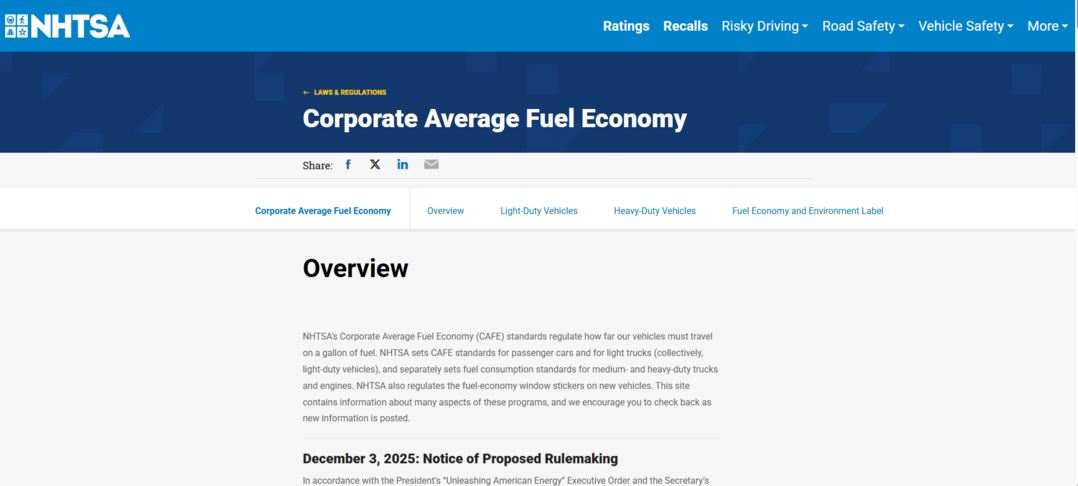The height and width of the screenshot is (486, 1078).
Task: Click the December 3, 2025 rulemaking heading
Action: [460, 459]
